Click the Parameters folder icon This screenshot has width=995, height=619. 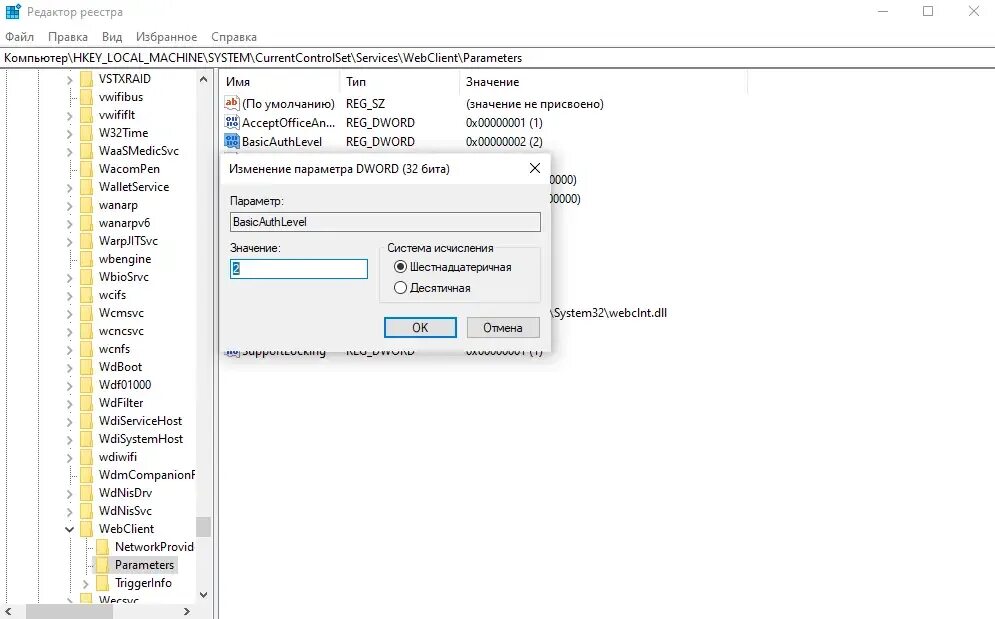(103, 564)
